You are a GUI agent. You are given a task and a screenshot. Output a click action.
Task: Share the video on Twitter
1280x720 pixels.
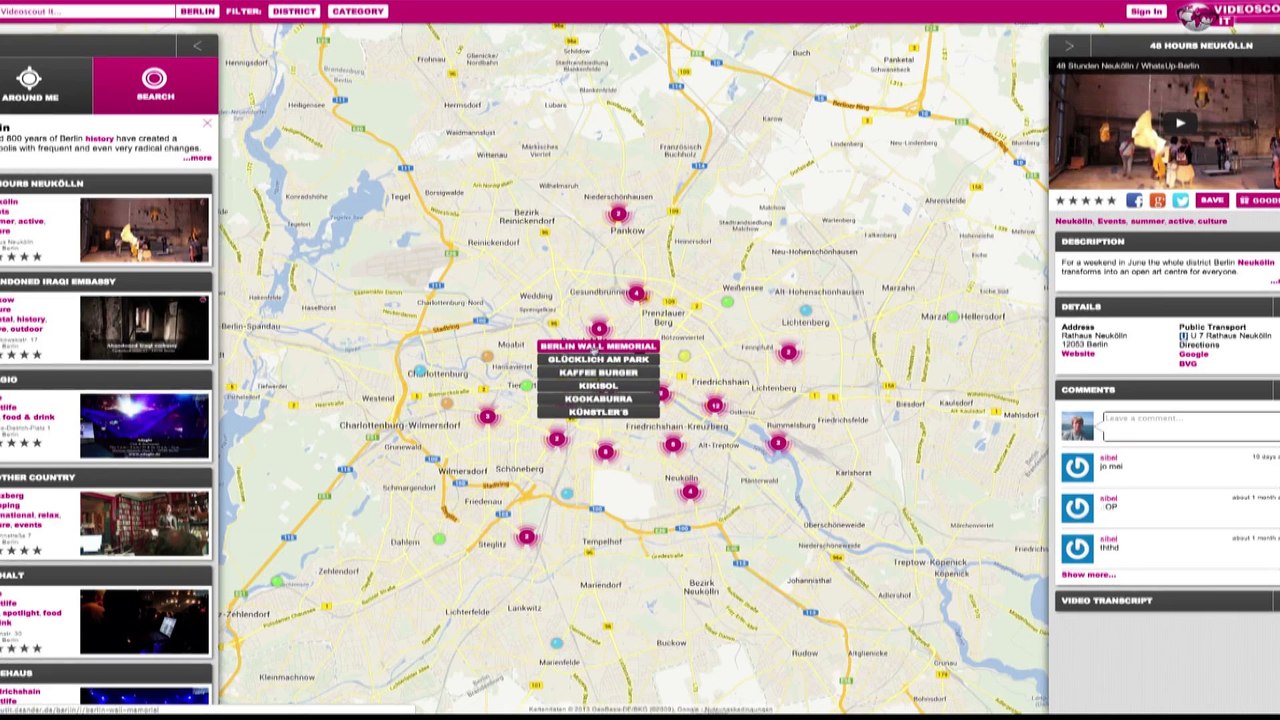point(1181,201)
